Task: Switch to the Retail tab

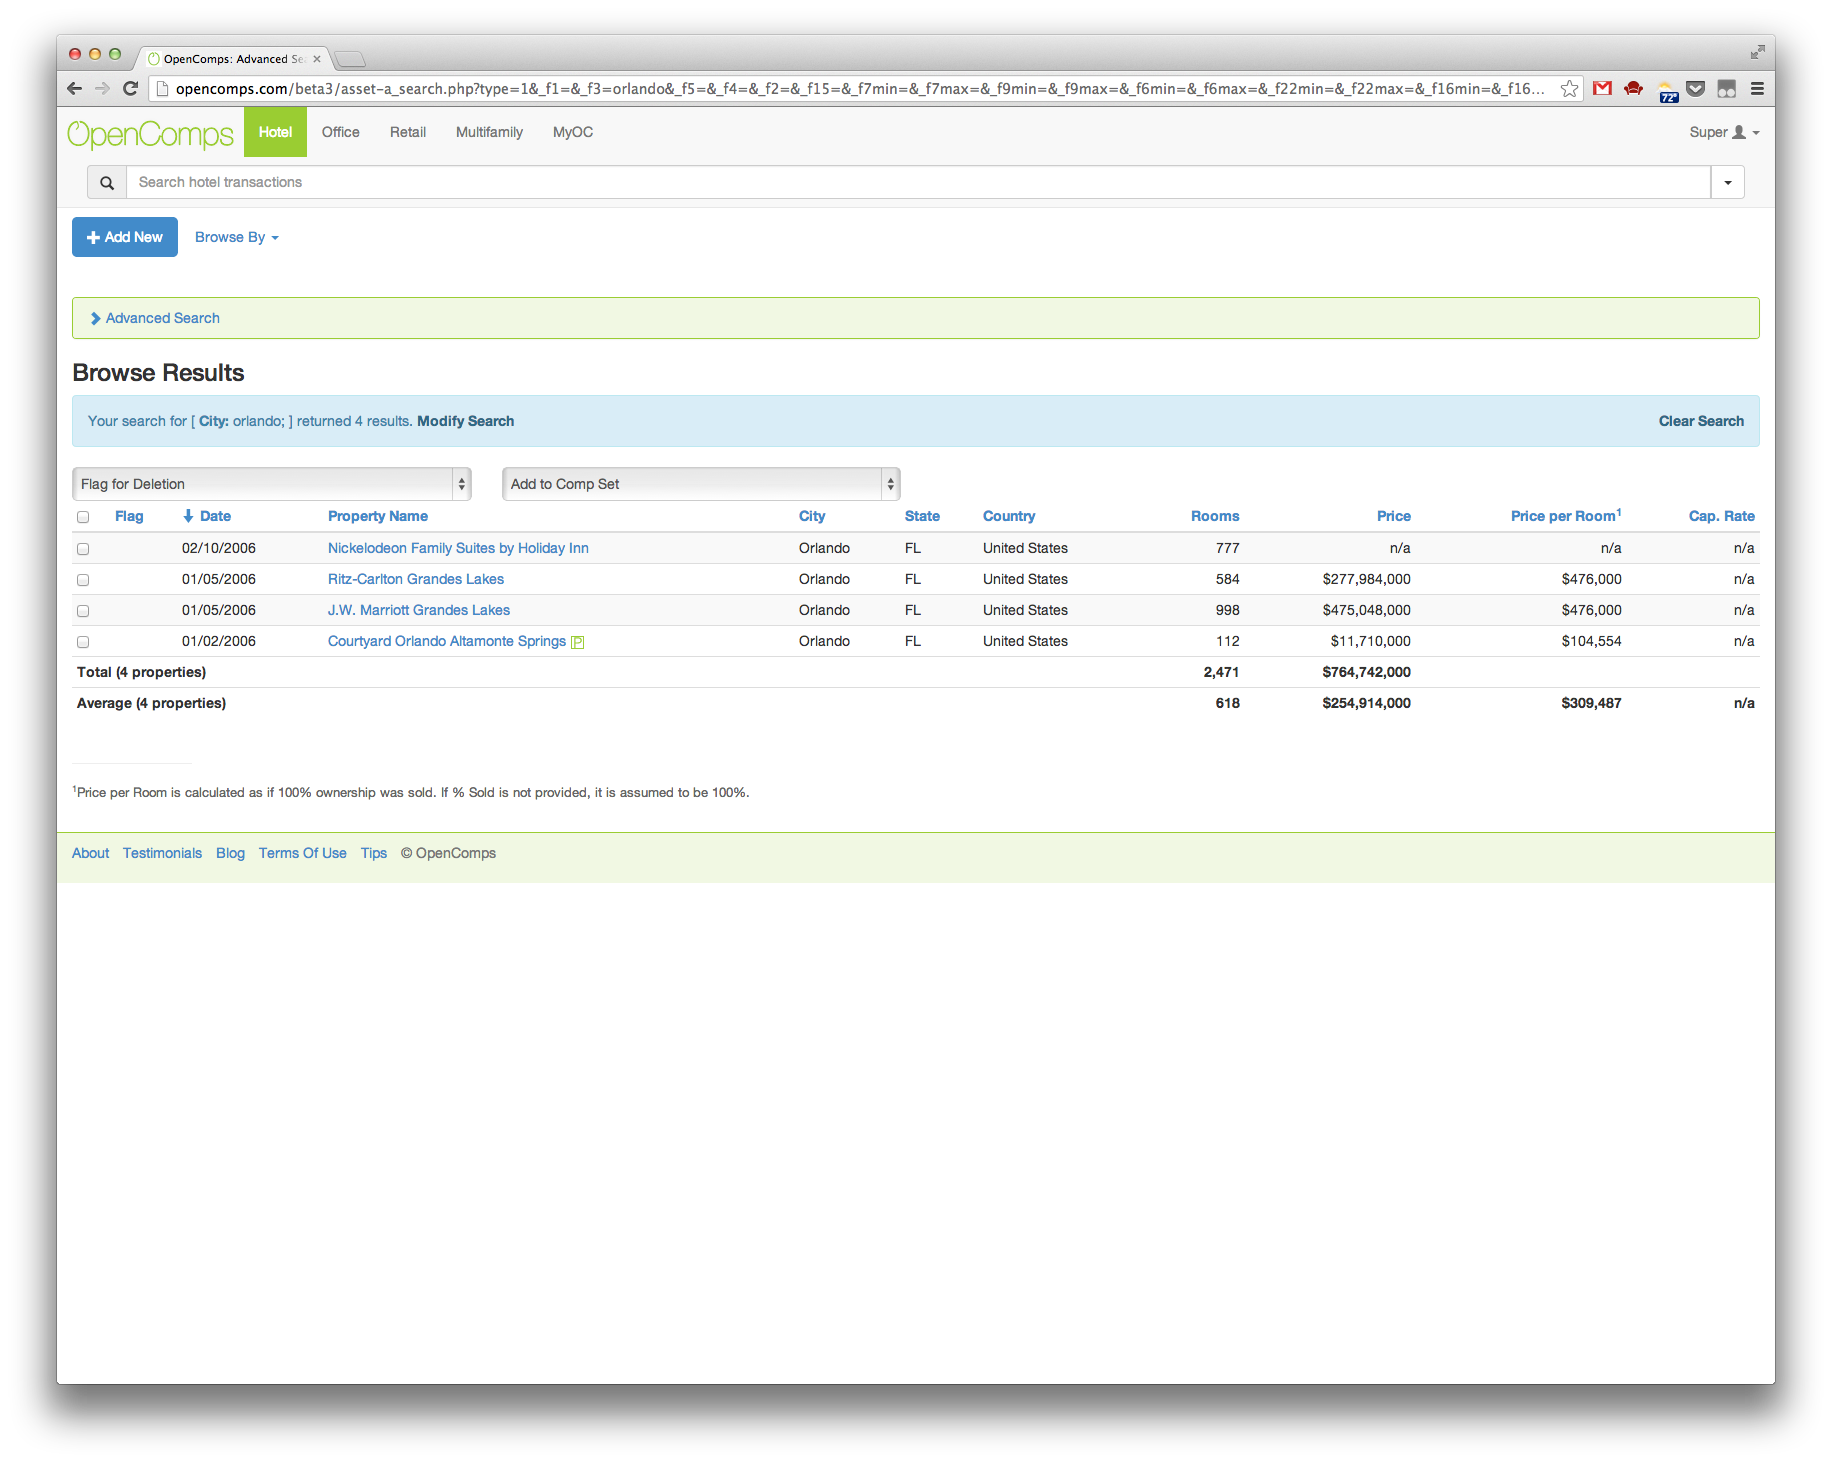Action: (x=408, y=132)
